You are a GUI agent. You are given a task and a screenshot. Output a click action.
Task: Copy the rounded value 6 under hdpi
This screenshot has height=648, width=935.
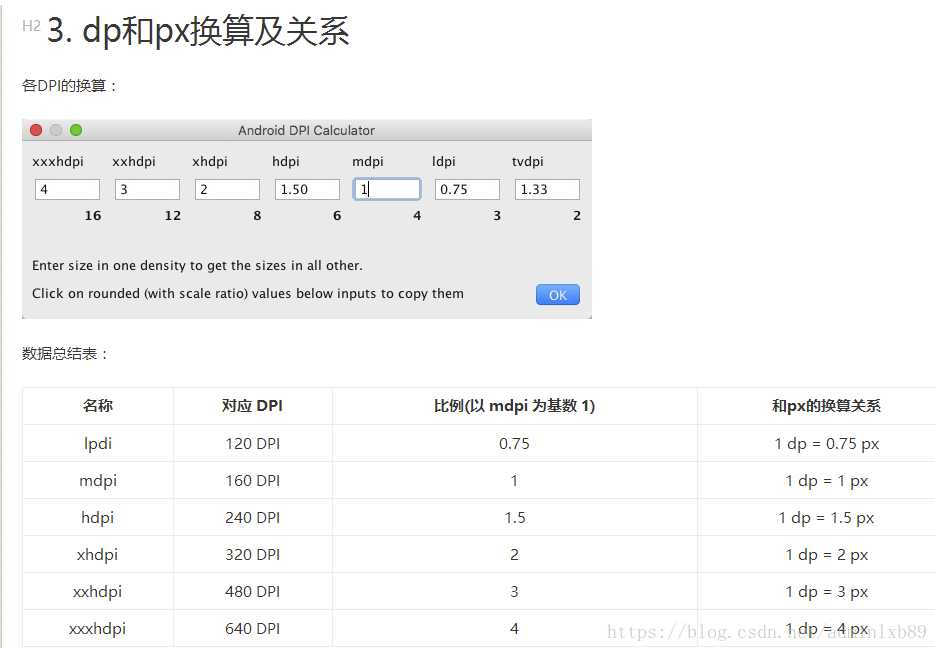pos(337,216)
